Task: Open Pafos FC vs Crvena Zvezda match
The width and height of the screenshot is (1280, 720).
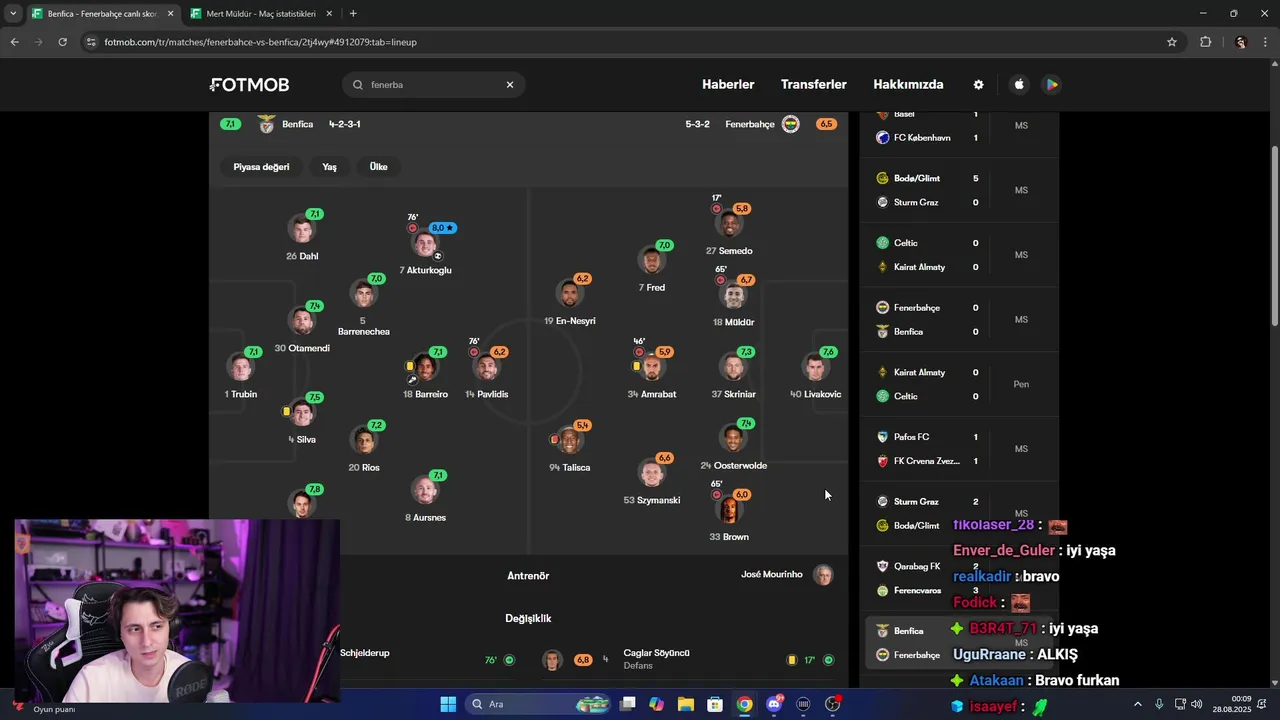Action: point(960,449)
